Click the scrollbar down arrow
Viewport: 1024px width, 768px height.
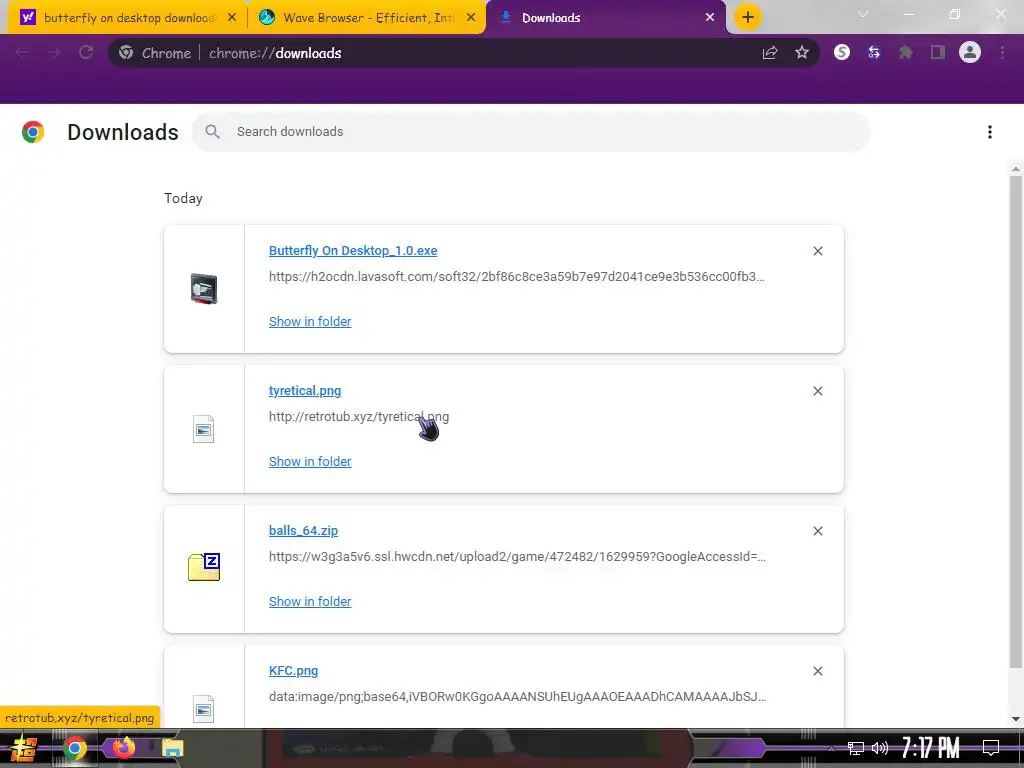pyautogui.click(x=1016, y=719)
